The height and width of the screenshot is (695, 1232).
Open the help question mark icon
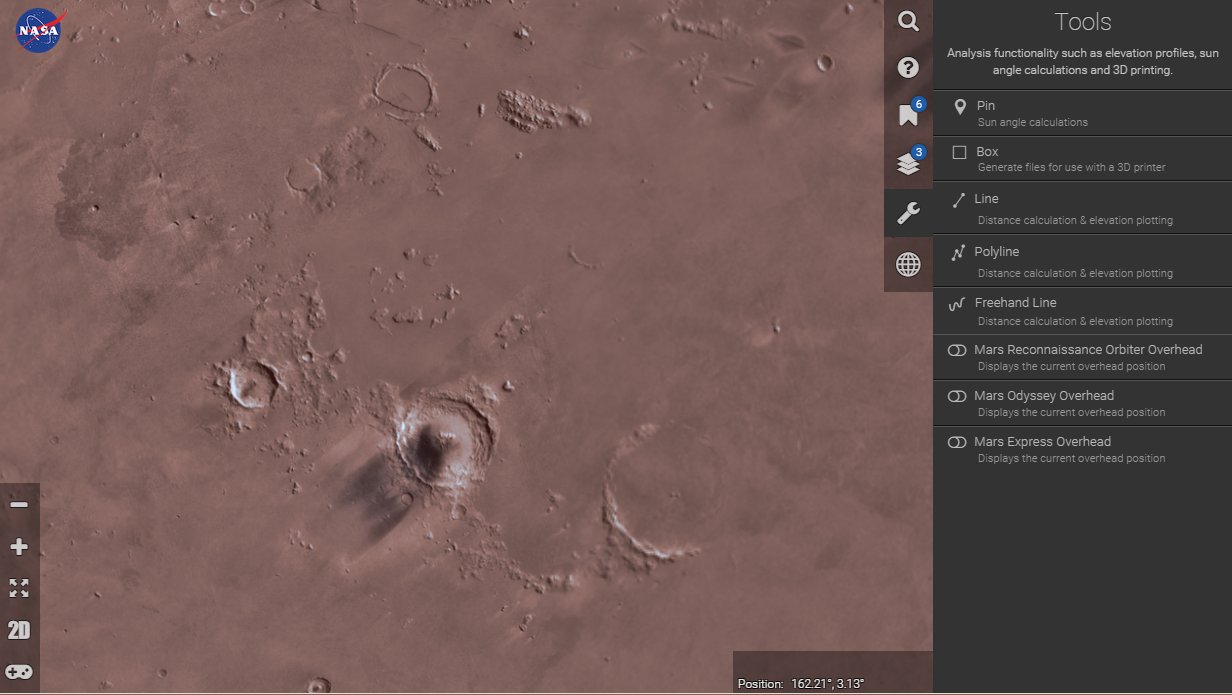tap(908, 68)
